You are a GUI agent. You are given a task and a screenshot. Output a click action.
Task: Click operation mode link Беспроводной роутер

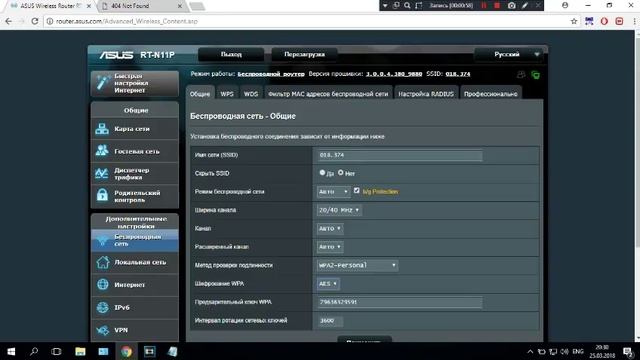pos(271,74)
